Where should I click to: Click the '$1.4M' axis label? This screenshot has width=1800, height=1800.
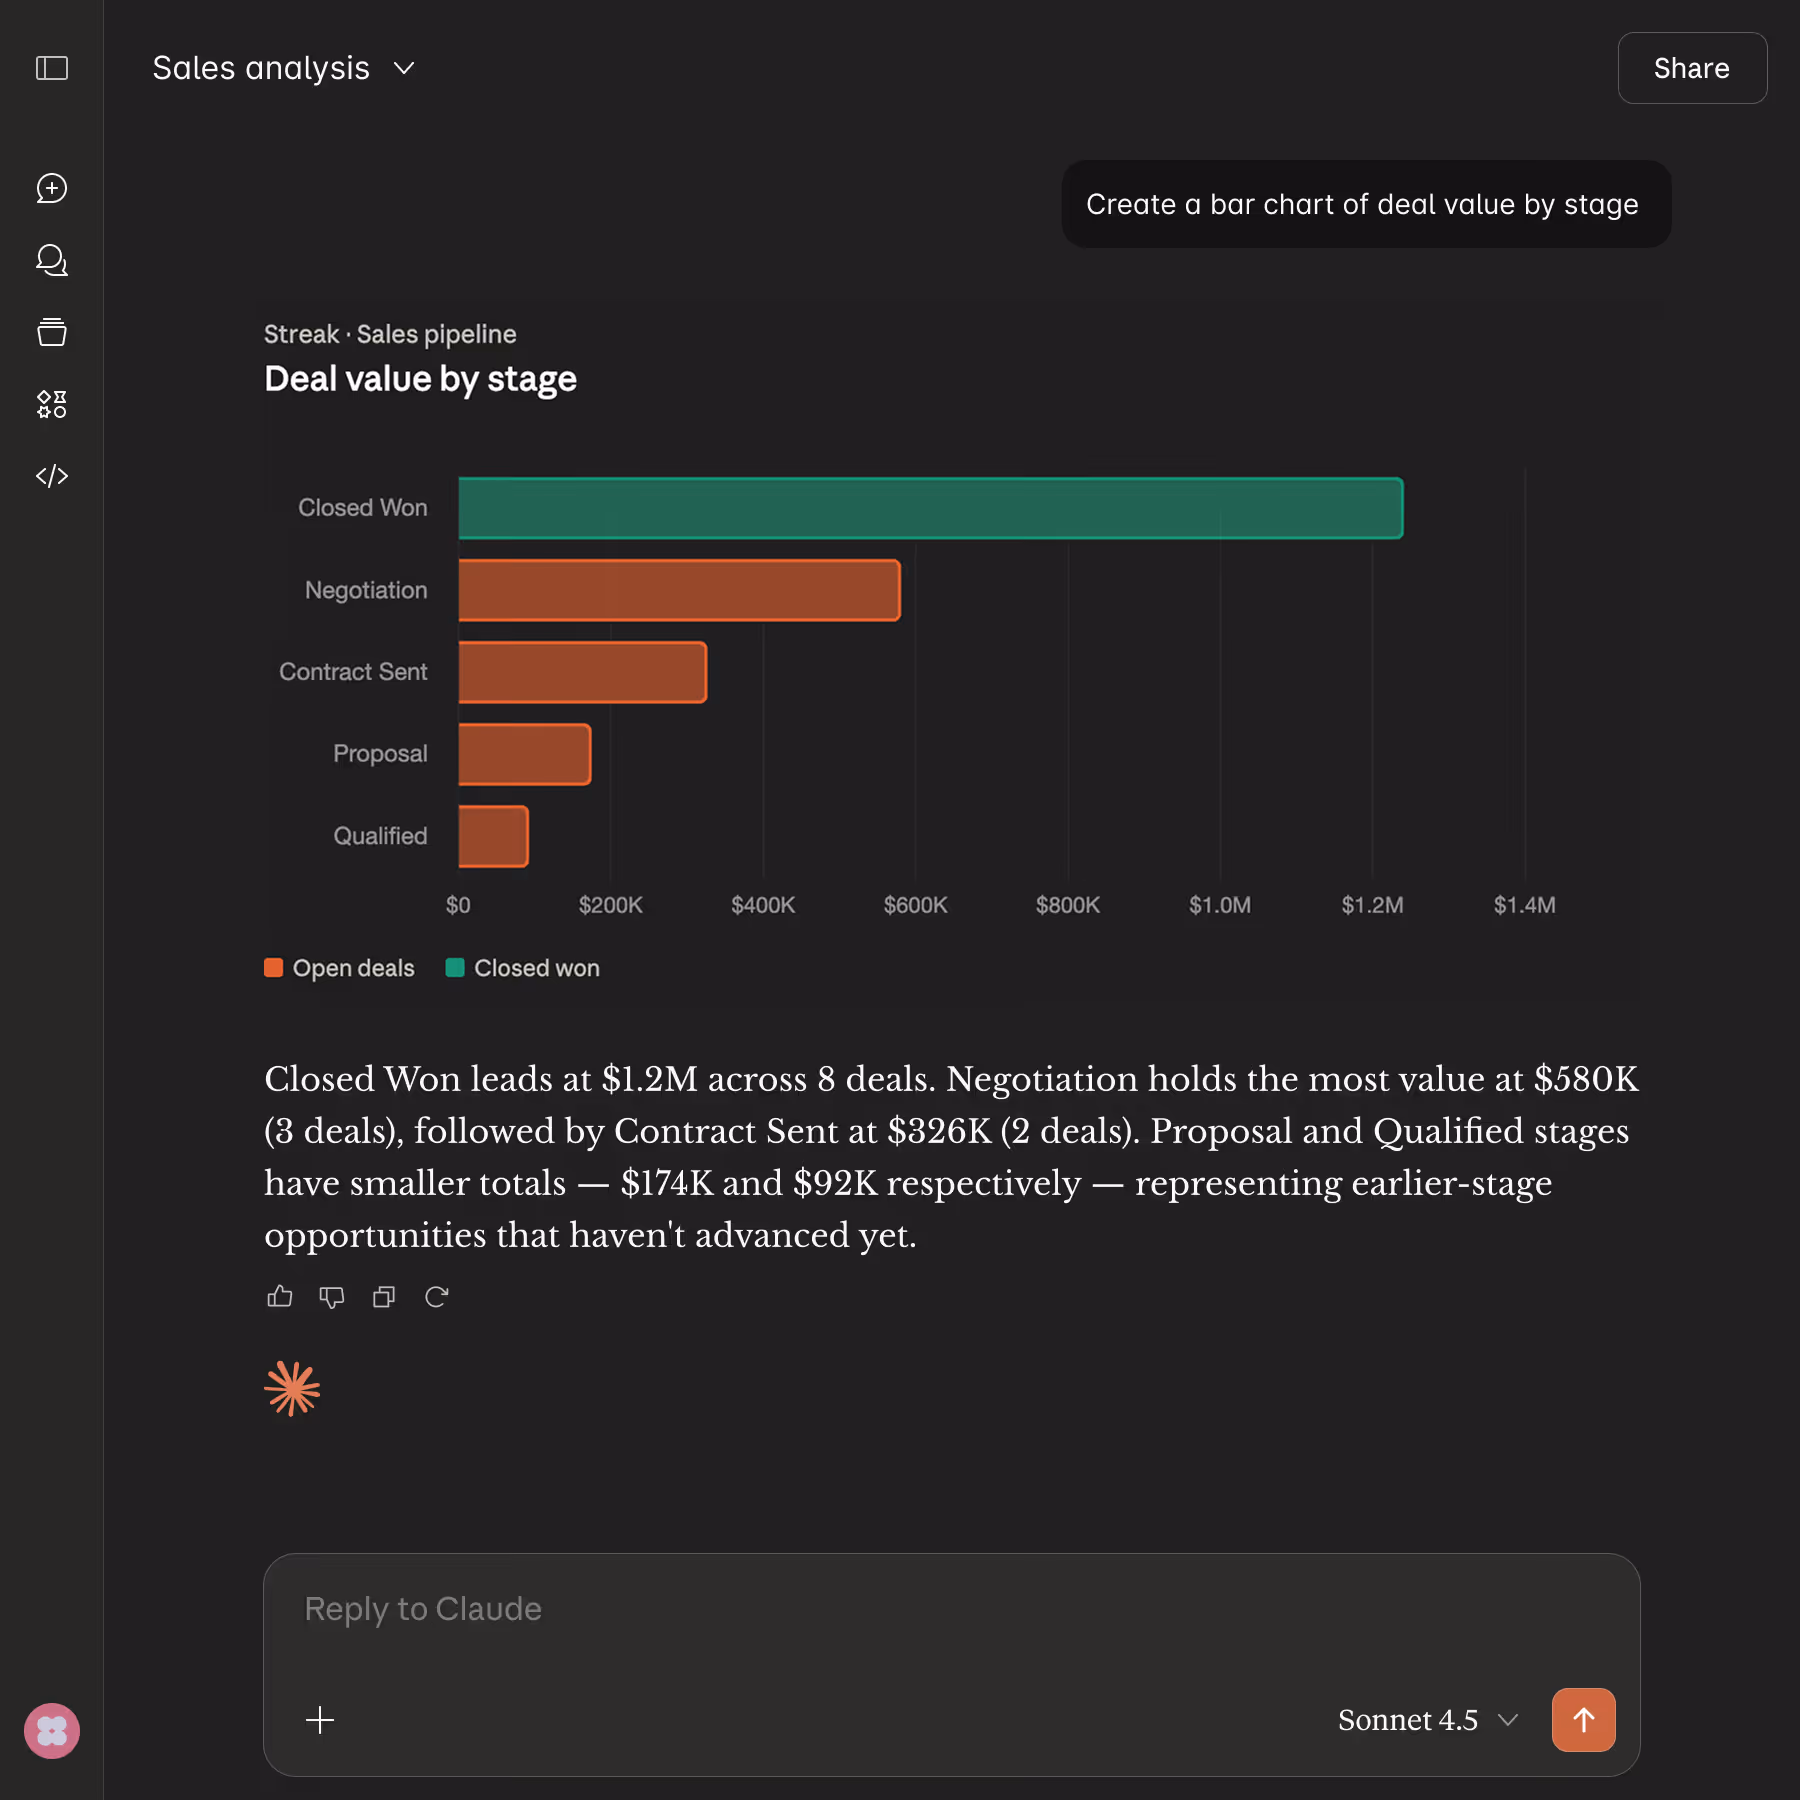tap(1525, 905)
